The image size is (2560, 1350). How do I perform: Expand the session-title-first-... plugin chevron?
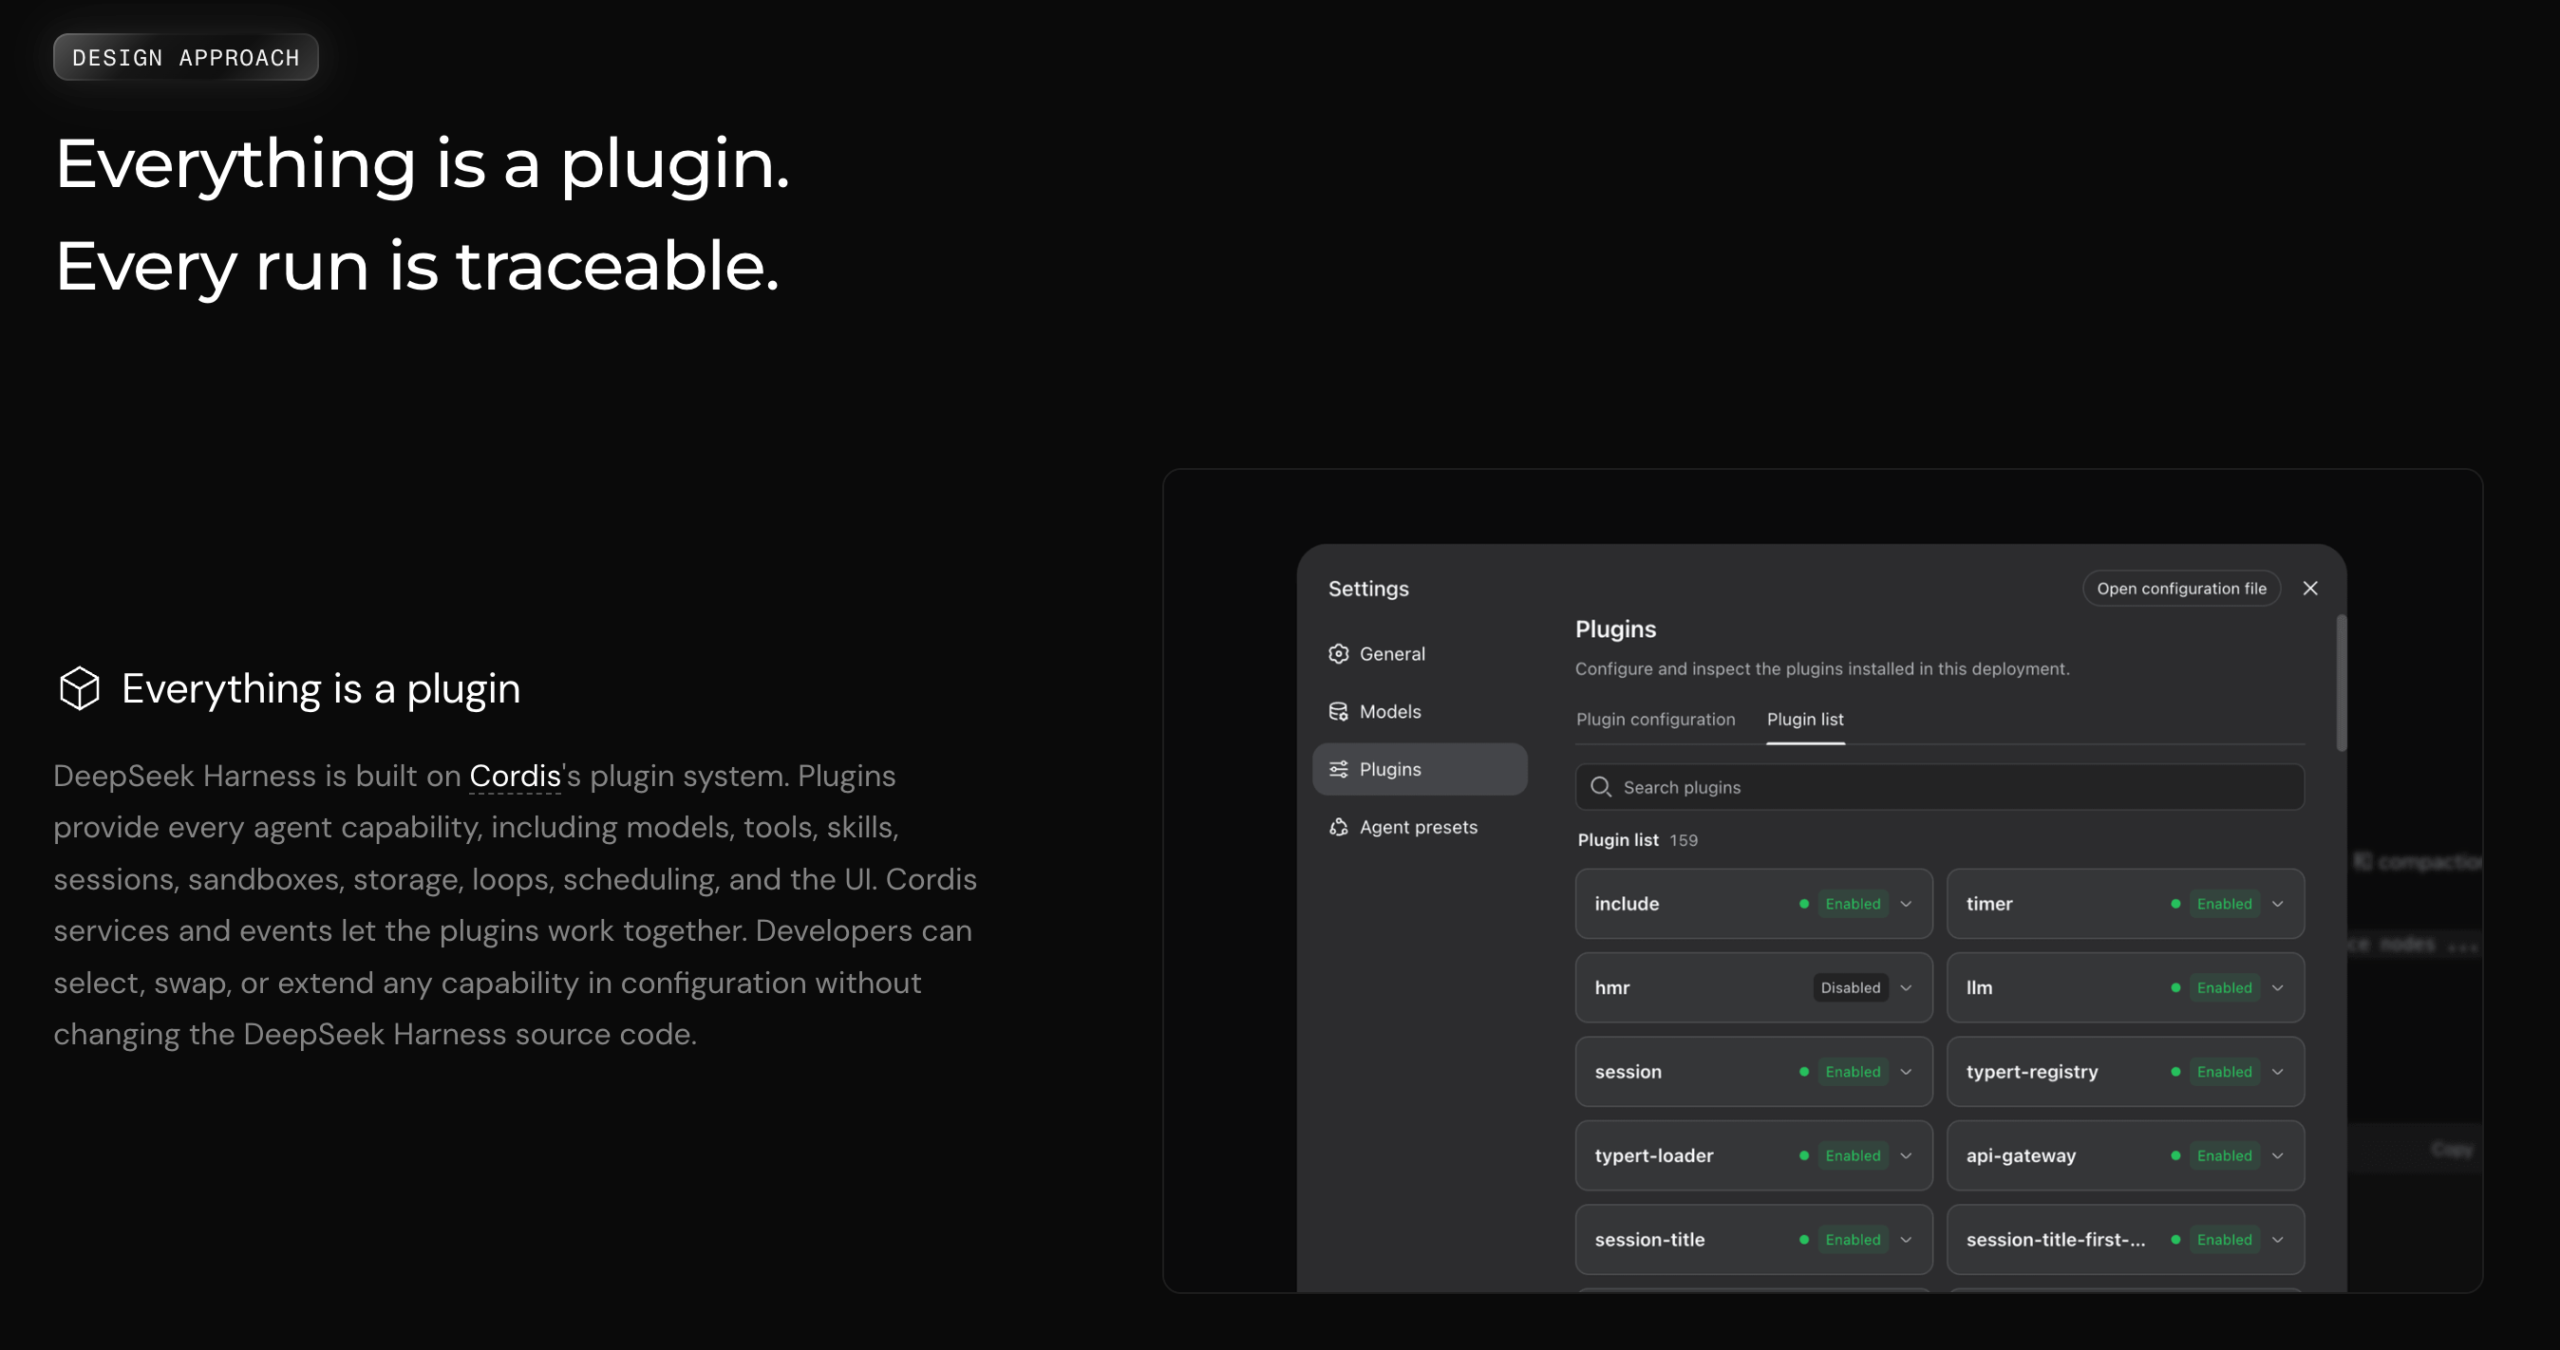pos(2278,1240)
